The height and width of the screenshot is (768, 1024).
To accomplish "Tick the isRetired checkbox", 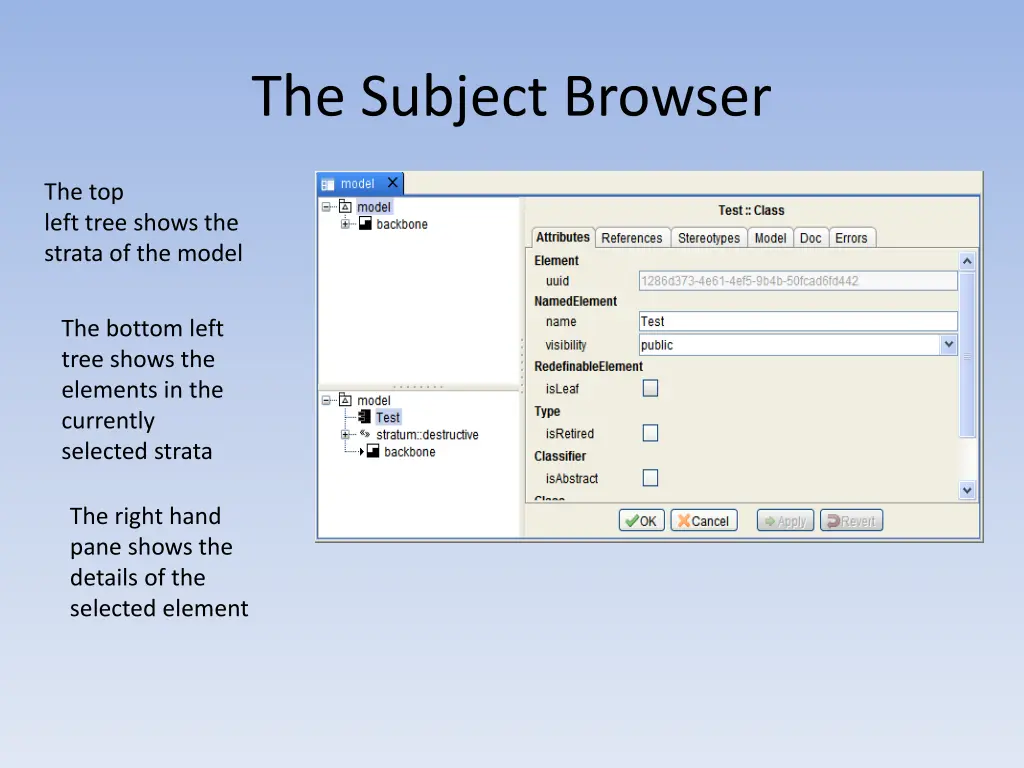I will click(x=650, y=433).
